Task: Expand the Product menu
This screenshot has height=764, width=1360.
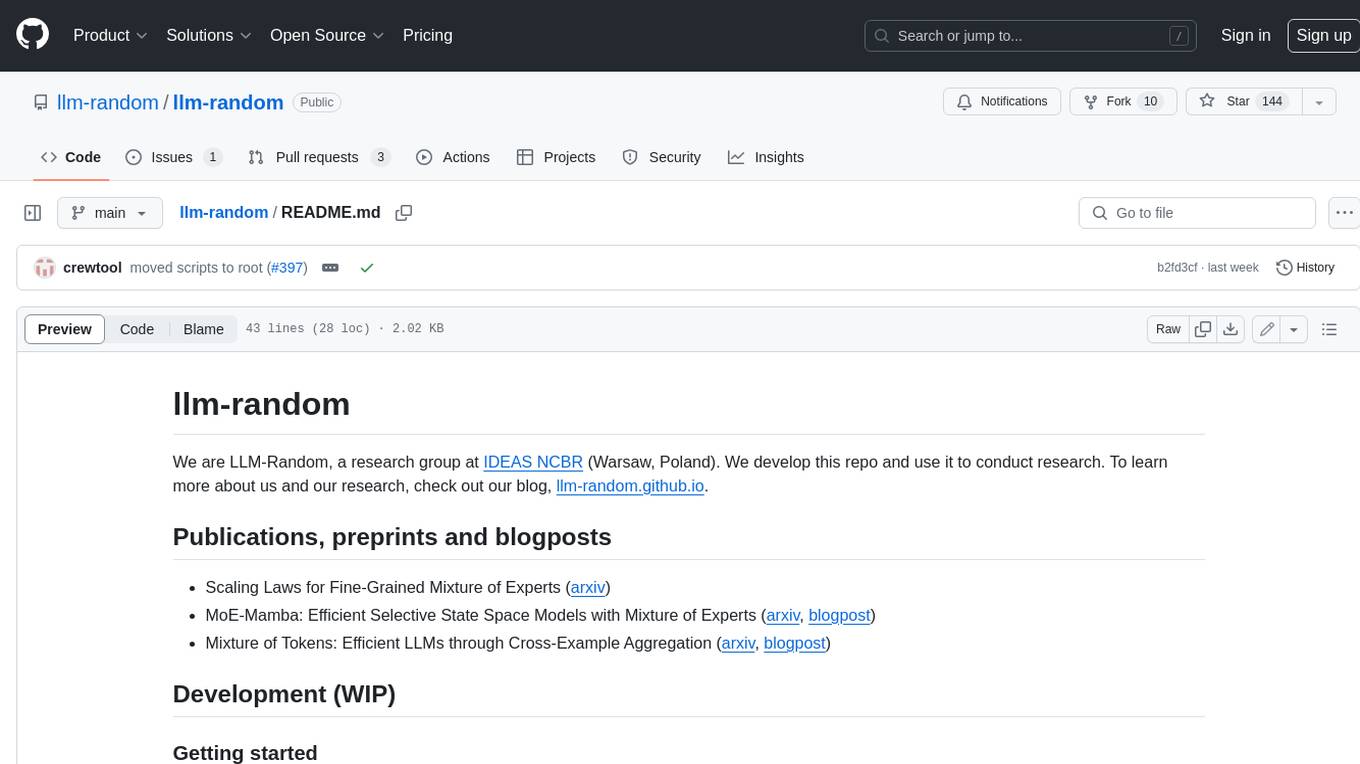Action: tap(110, 35)
